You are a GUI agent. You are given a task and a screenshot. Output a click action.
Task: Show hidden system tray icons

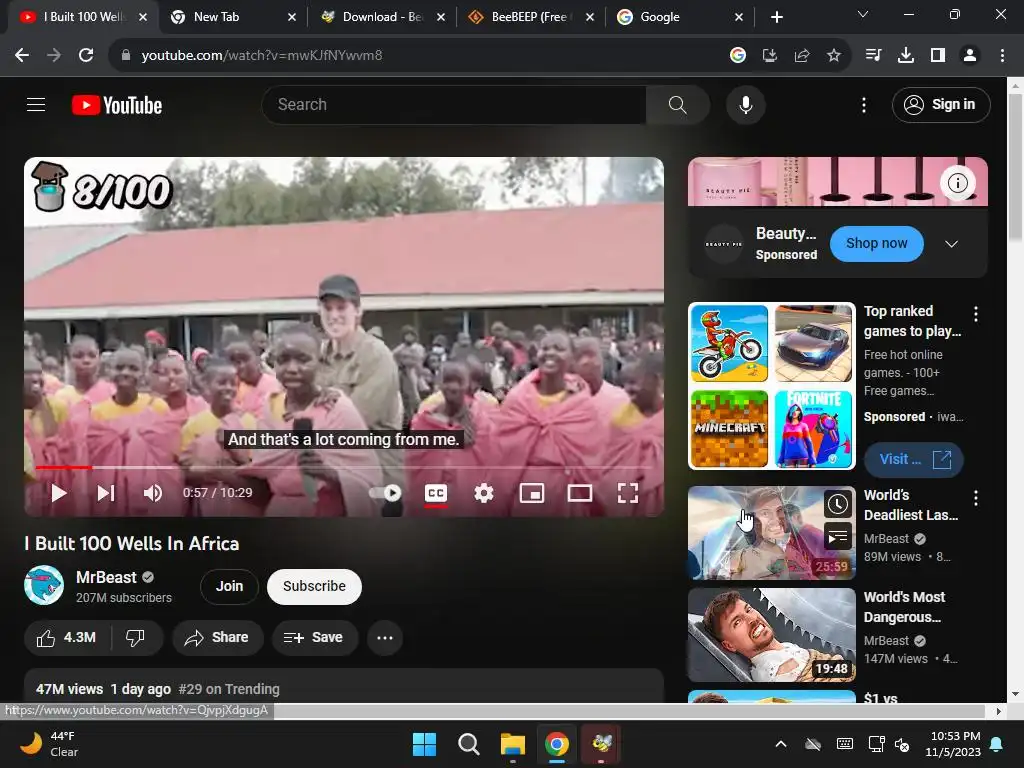point(780,744)
